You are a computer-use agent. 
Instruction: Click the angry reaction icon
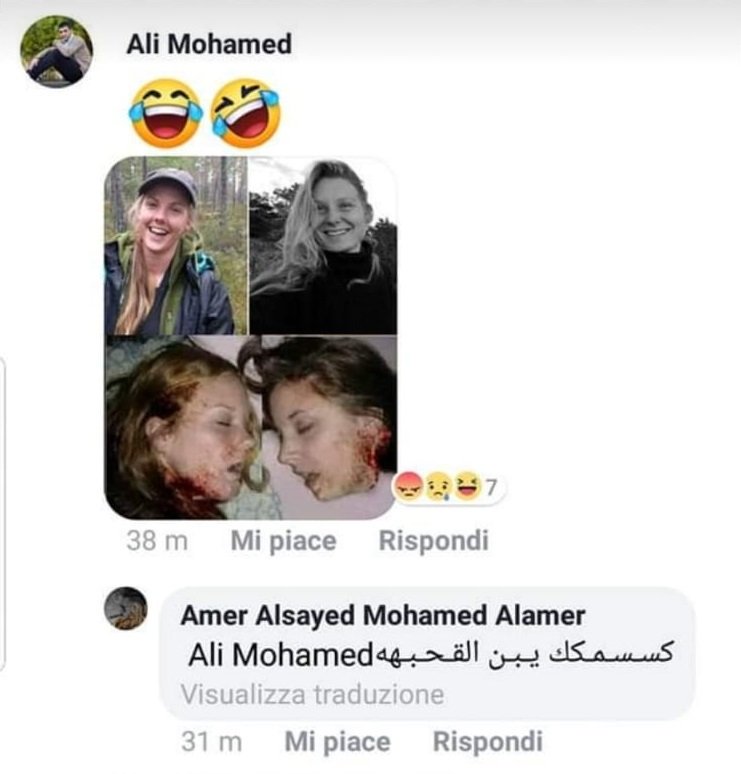coord(408,488)
